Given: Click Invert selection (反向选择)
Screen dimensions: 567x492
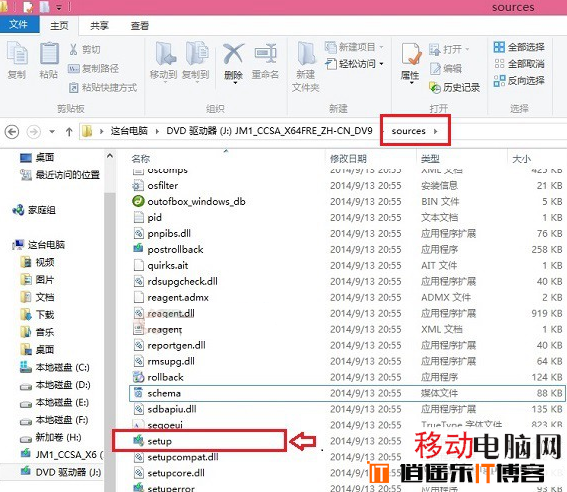Looking at the screenshot, I should (519, 81).
